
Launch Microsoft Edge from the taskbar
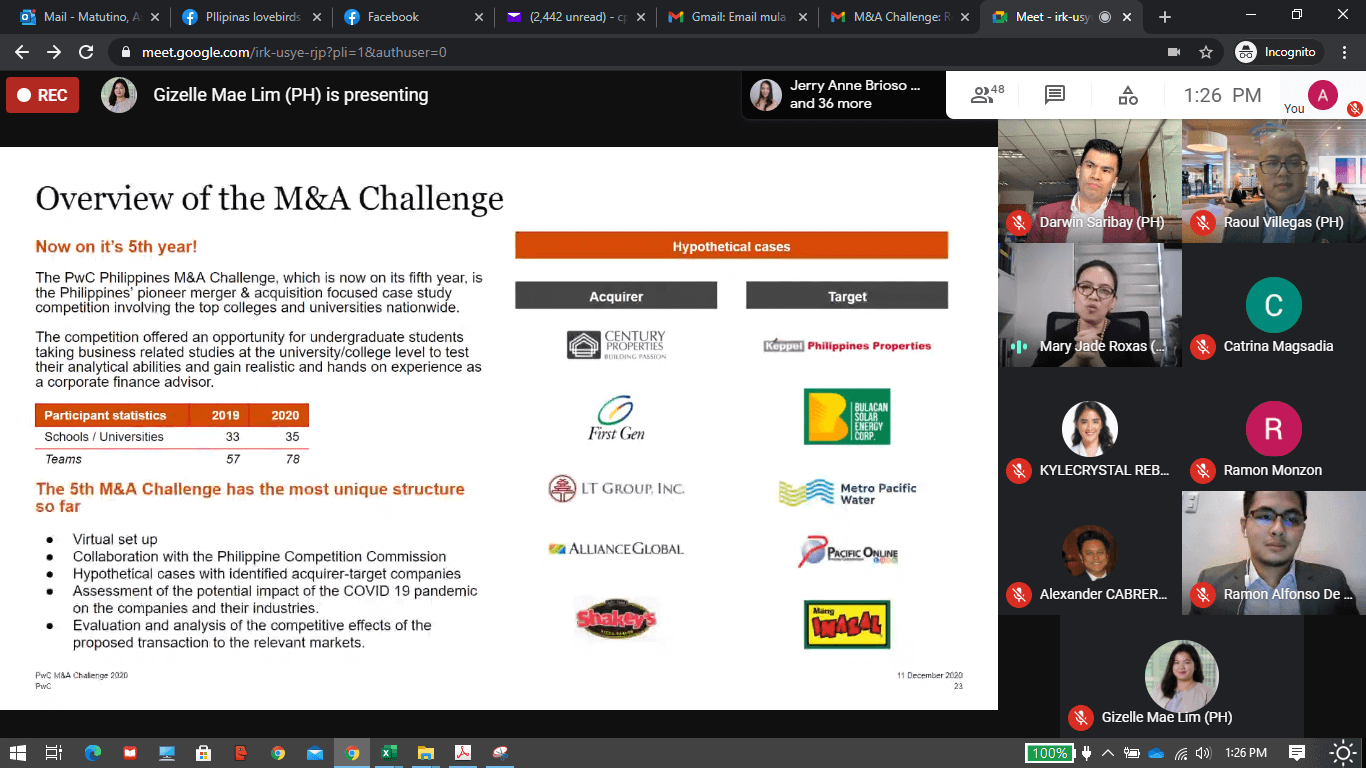pos(92,753)
